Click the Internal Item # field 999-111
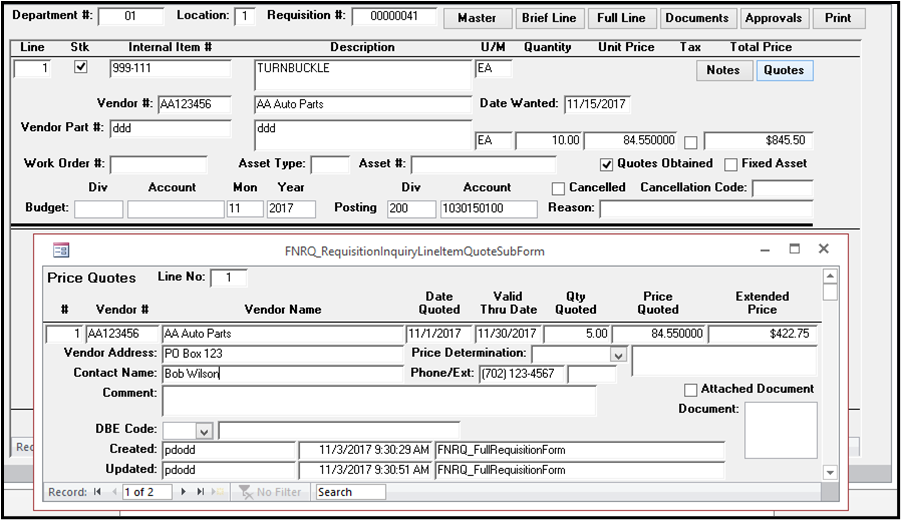 click(170, 68)
